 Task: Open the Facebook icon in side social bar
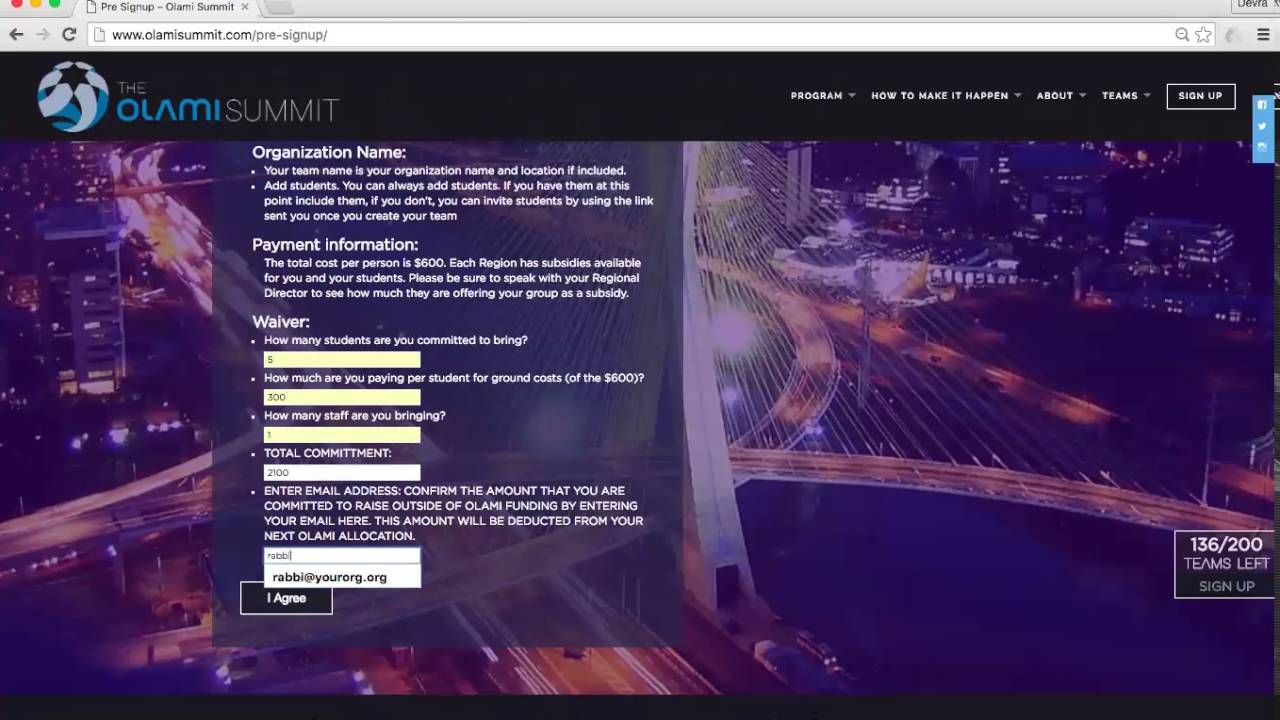coord(1262,105)
